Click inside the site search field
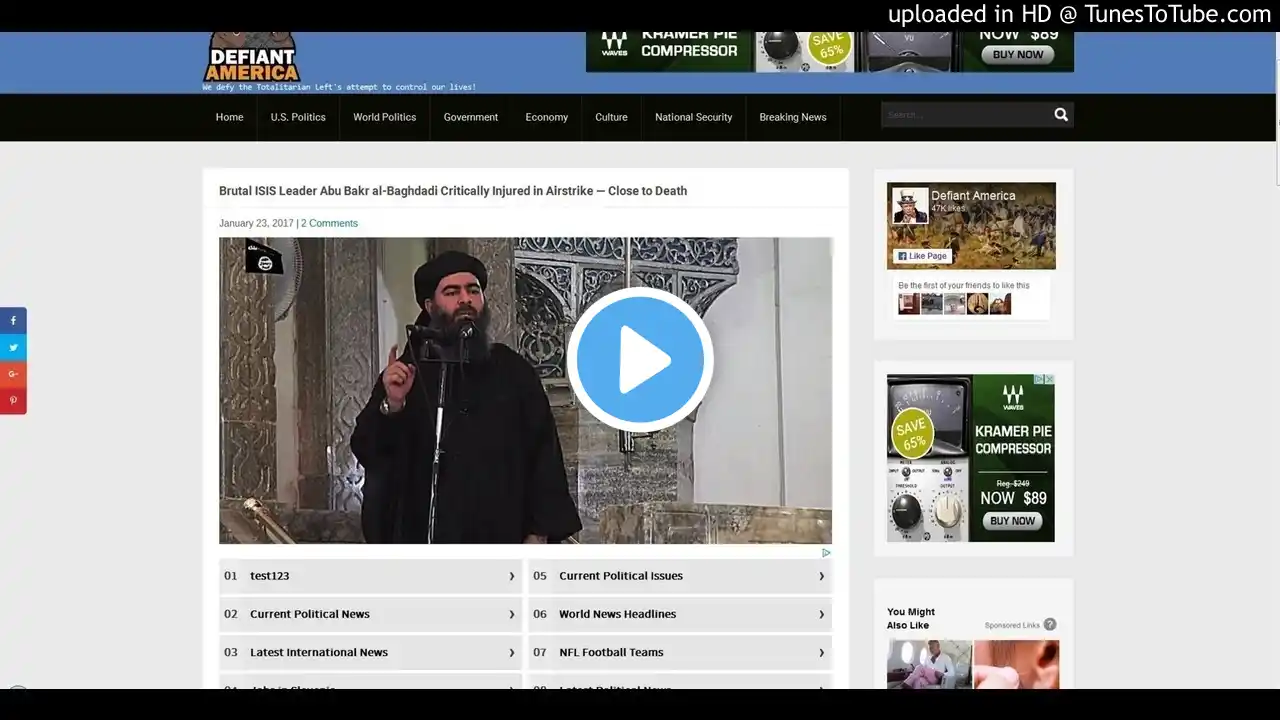This screenshot has height=720, width=1280. [966, 115]
